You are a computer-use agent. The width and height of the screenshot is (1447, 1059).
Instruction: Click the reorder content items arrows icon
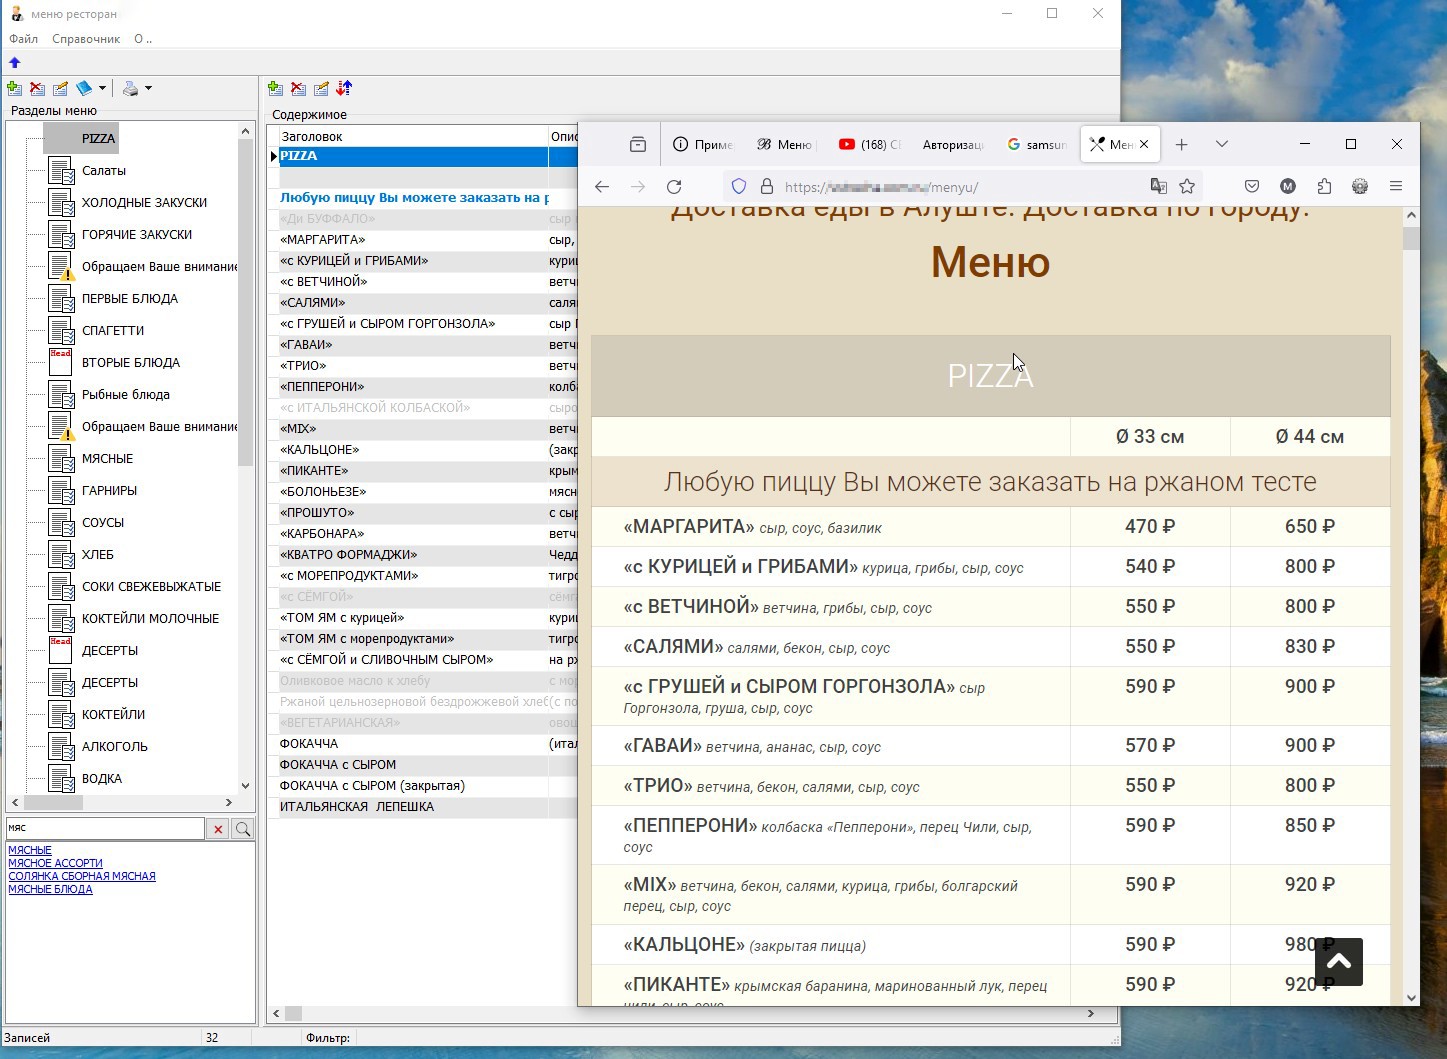click(344, 89)
